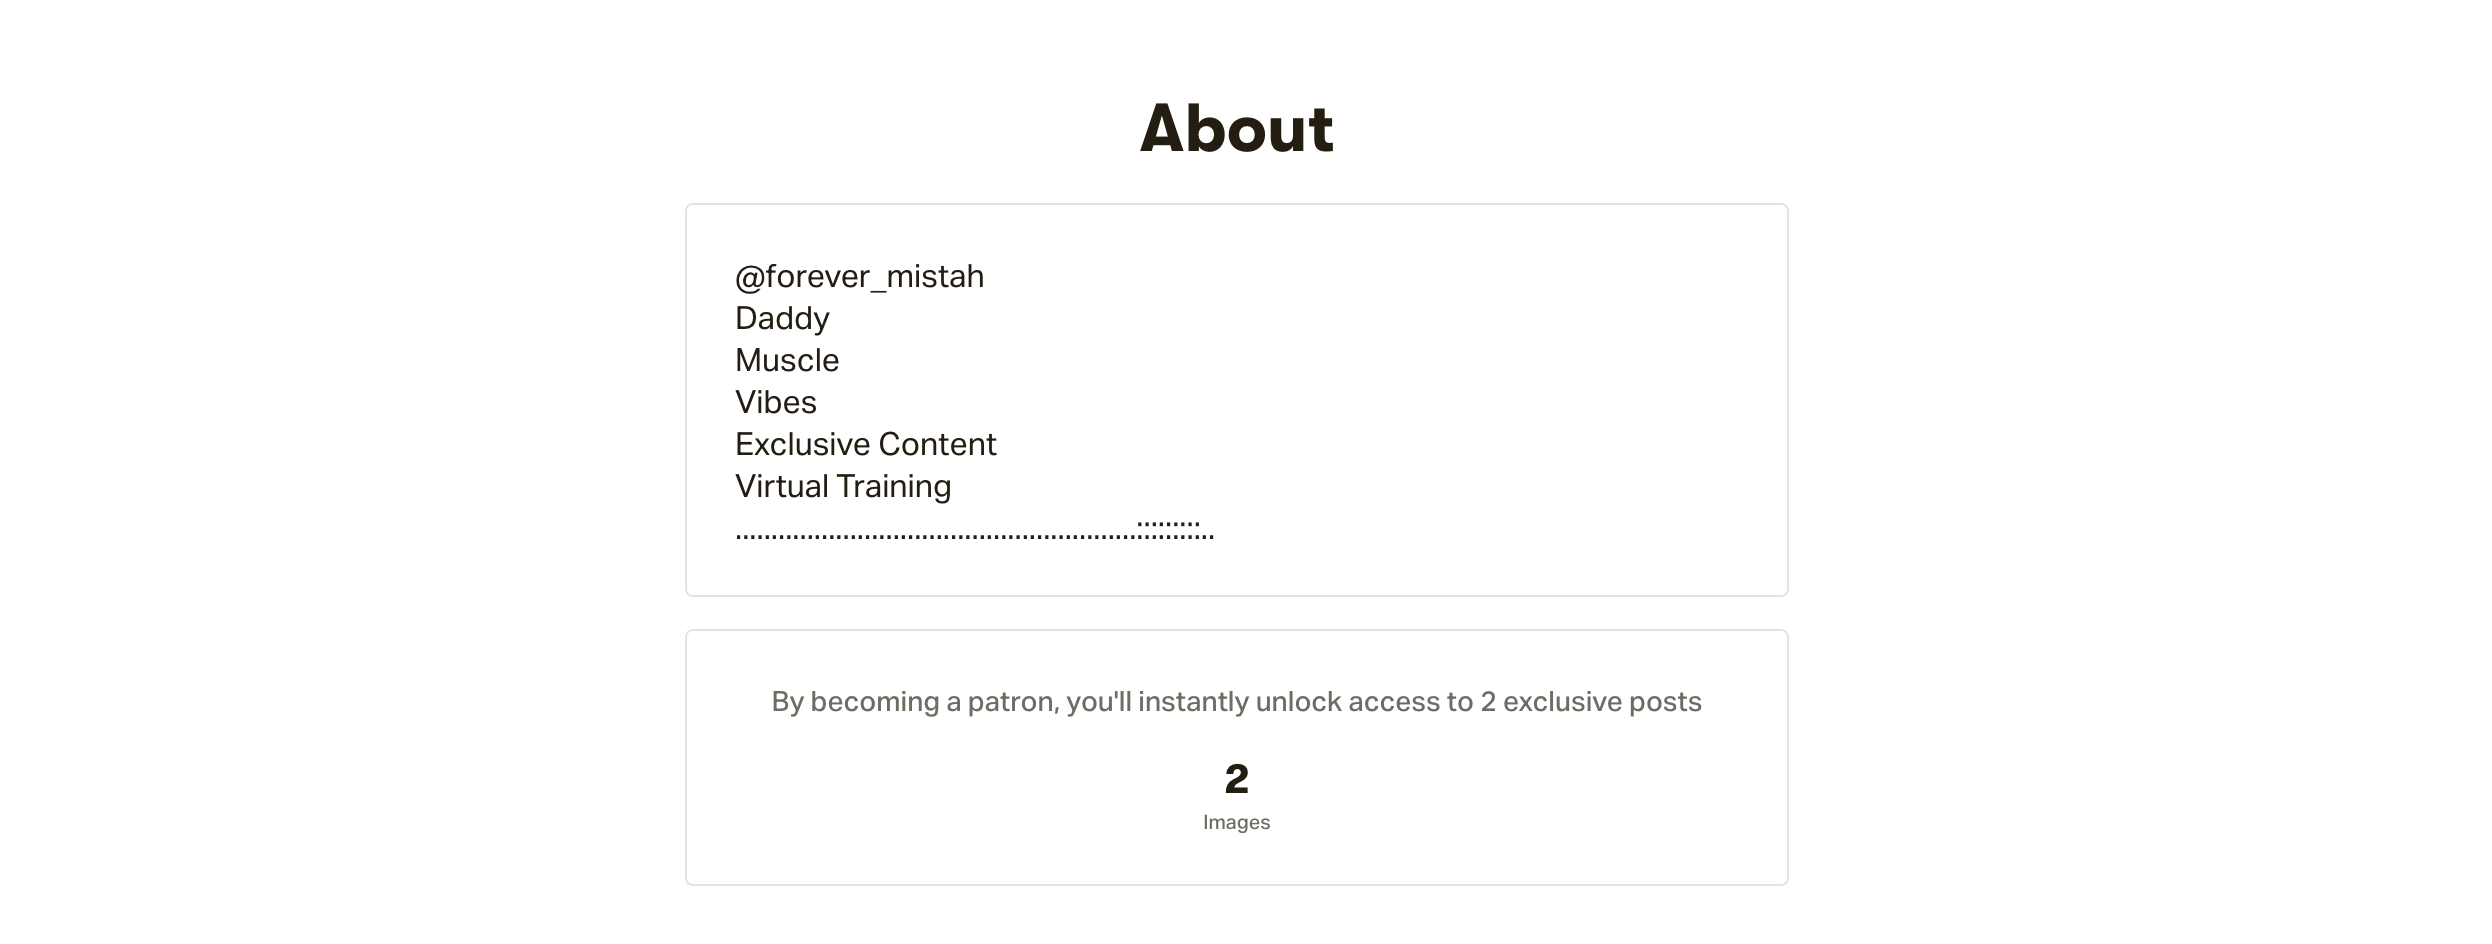The width and height of the screenshot is (2492, 944).
Task: Click the long dotted divider line
Action: click(974, 537)
